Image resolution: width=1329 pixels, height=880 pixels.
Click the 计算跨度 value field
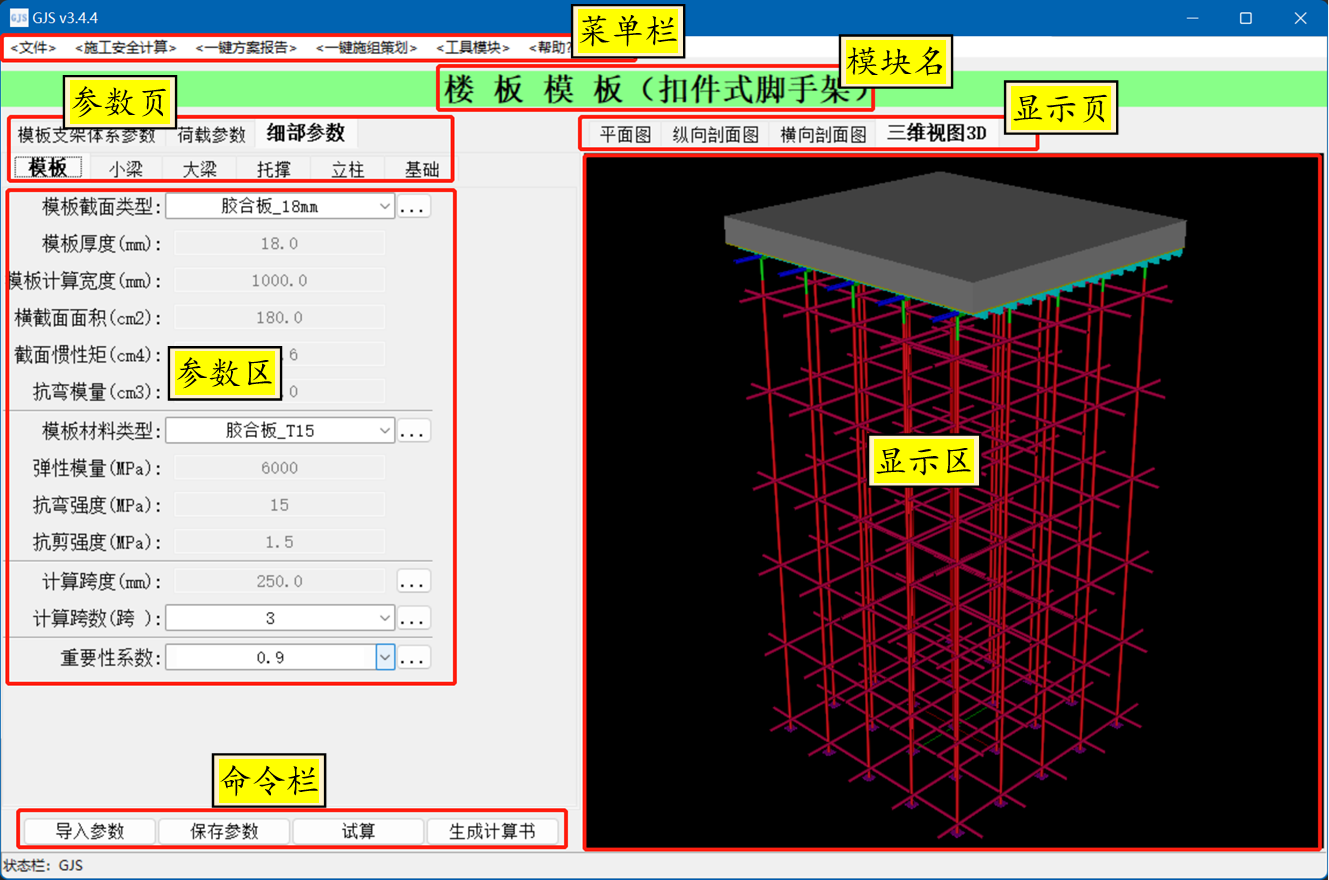(280, 581)
